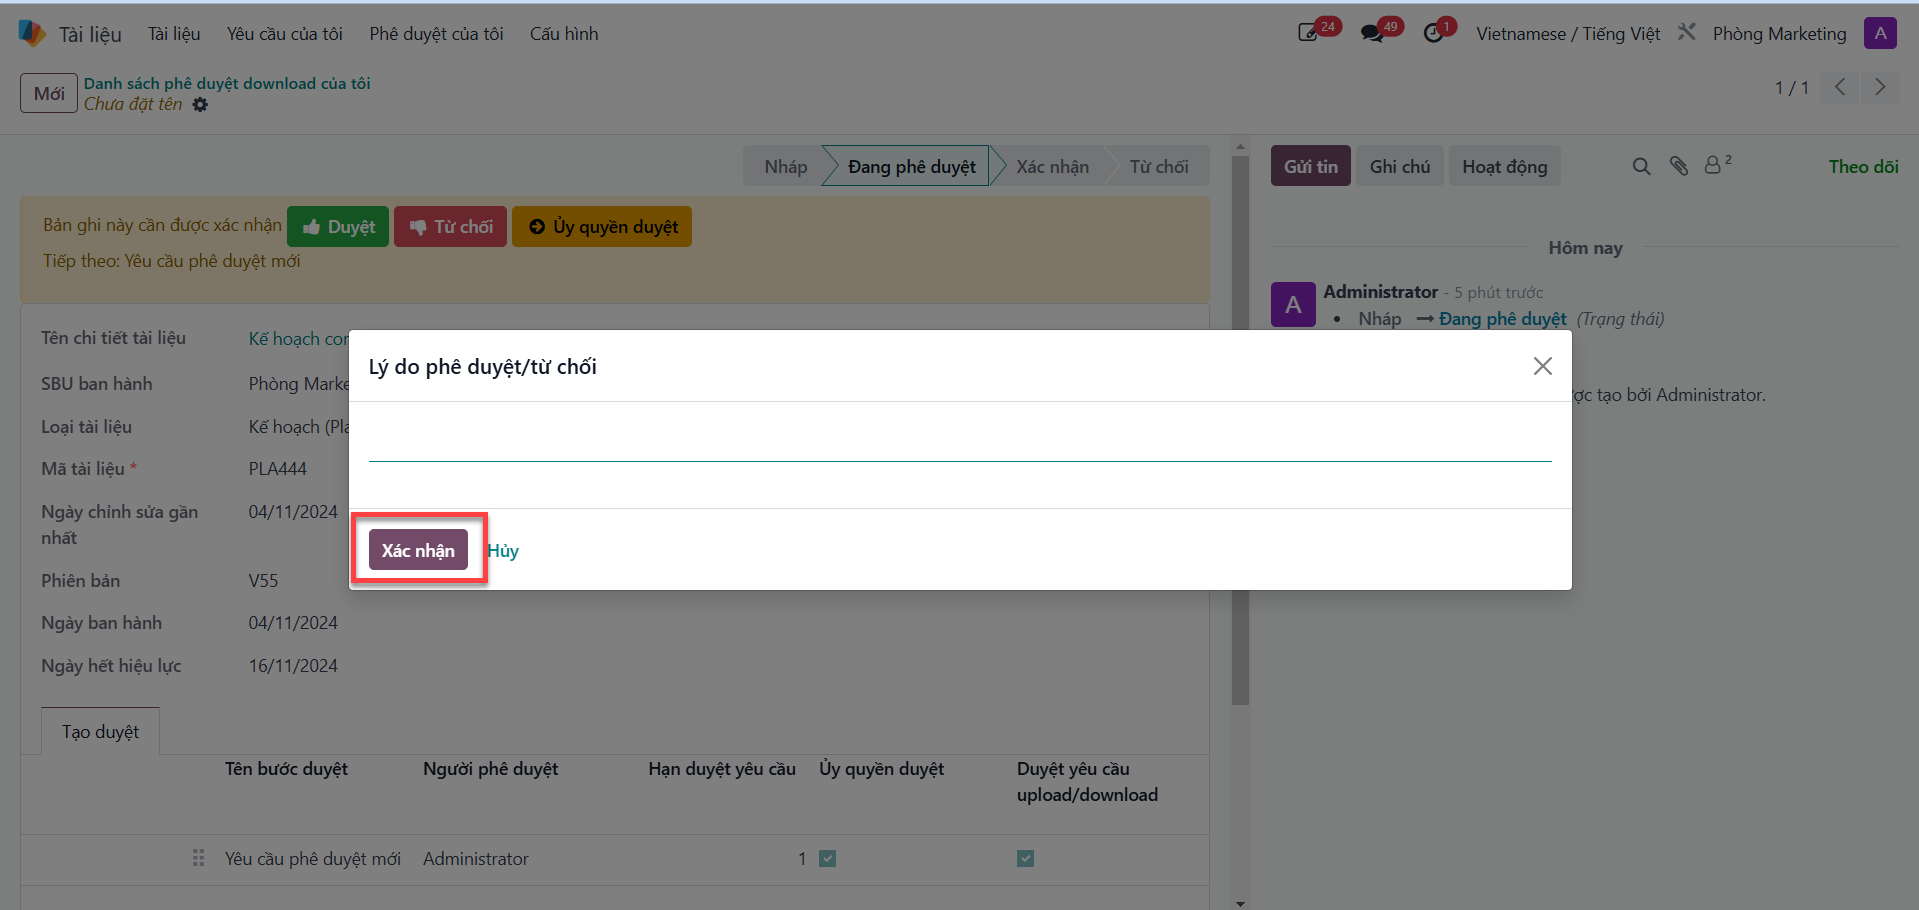Click the paperclip attachments icon
Image resolution: width=1919 pixels, height=910 pixels.
point(1679,166)
